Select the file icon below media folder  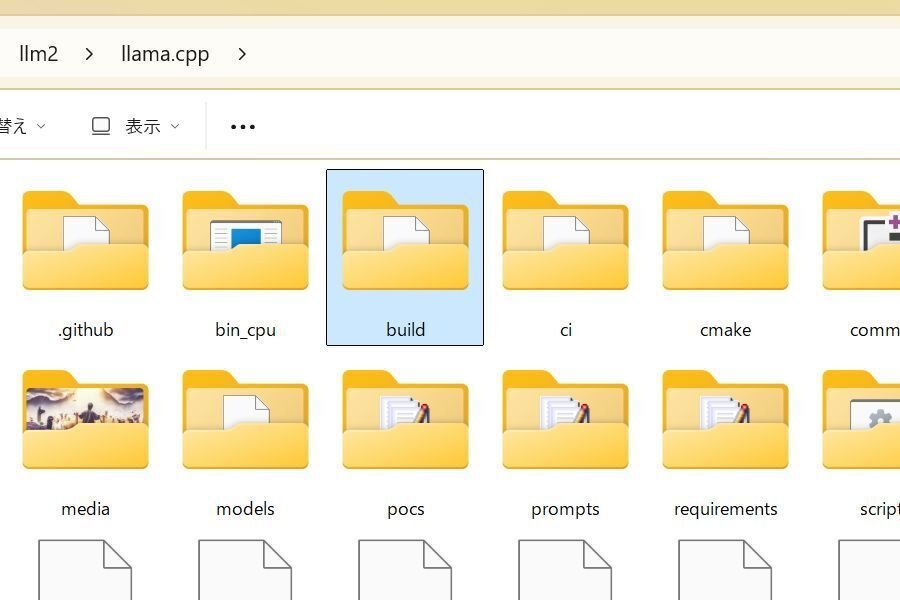(85, 570)
